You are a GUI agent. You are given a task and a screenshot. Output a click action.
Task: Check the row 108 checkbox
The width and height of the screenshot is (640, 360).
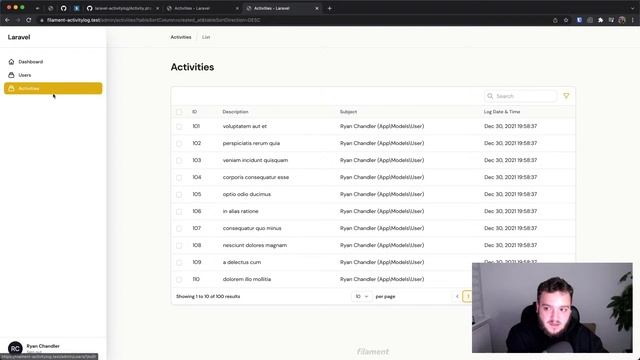pyautogui.click(x=179, y=246)
